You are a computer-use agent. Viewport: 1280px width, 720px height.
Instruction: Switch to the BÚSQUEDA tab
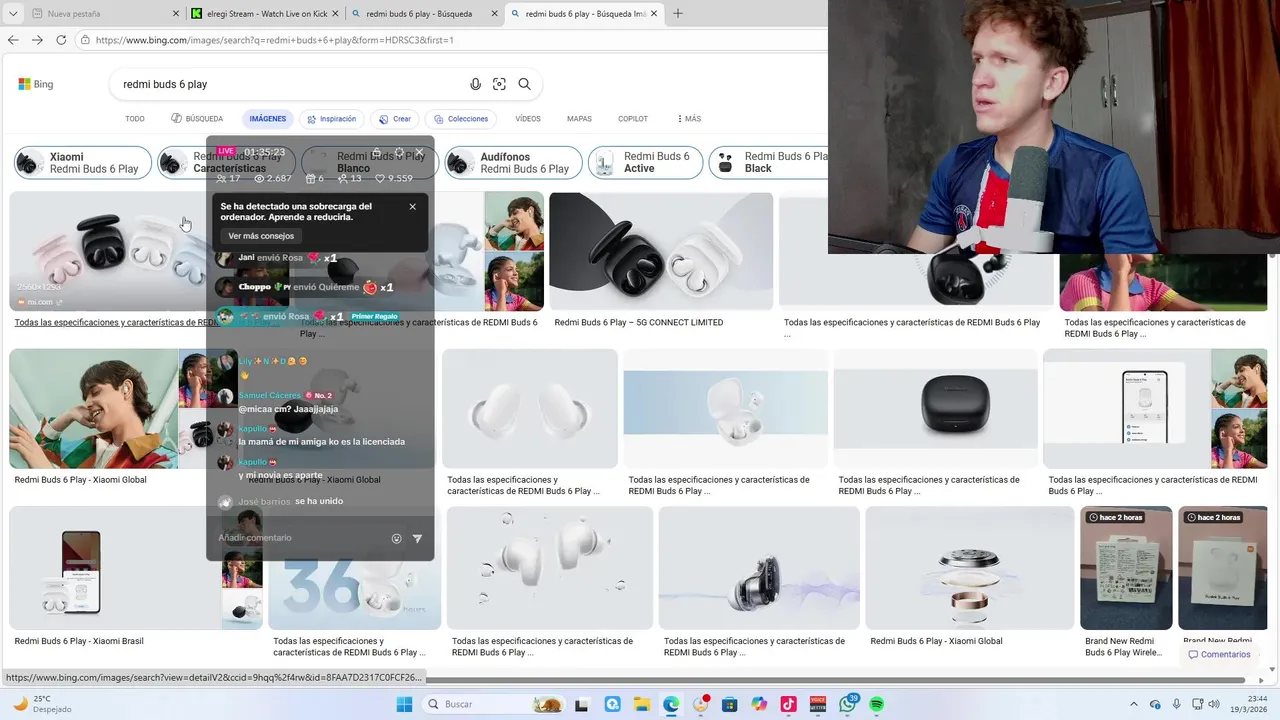coord(197,119)
